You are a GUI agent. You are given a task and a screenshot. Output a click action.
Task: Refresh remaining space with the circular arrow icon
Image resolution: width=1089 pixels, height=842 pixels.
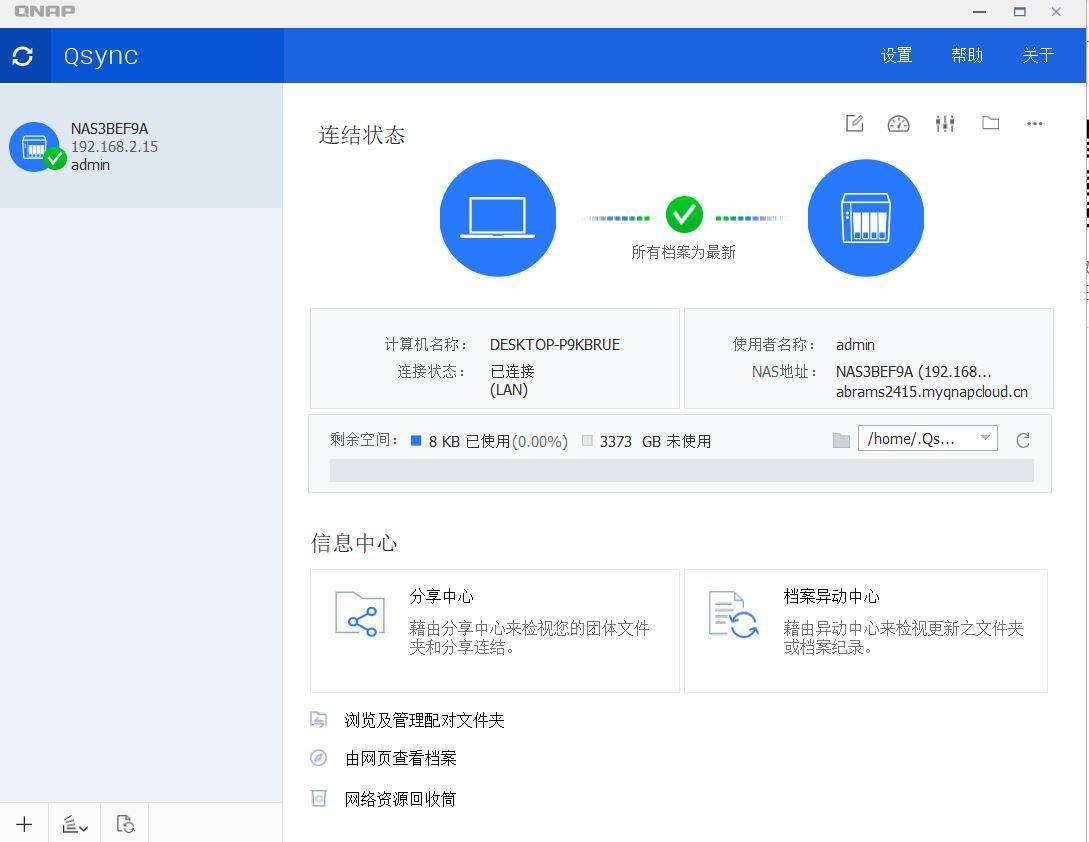(x=1022, y=439)
